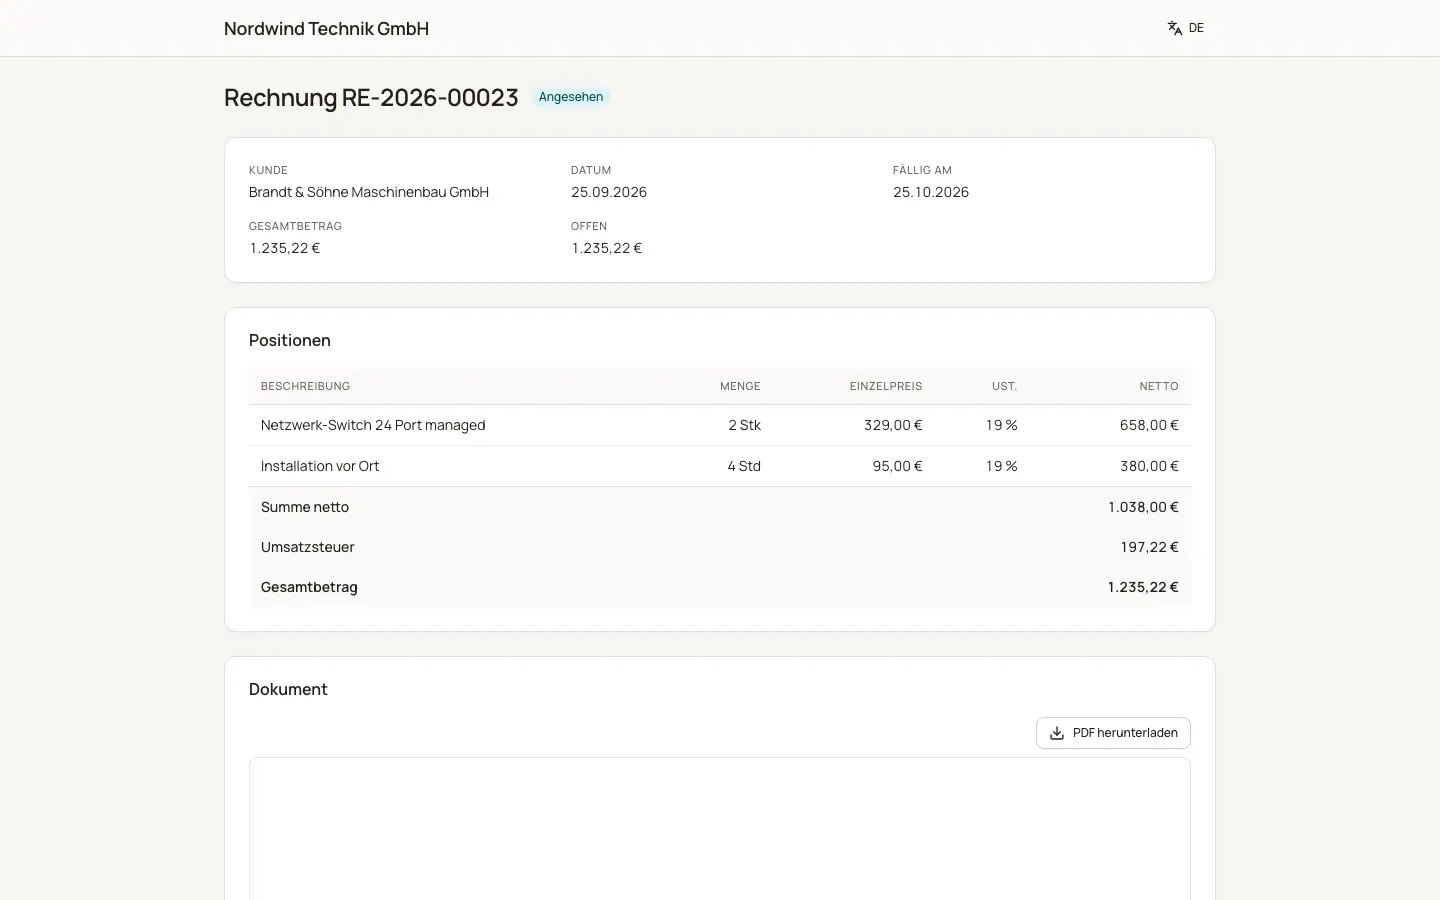1440x900 pixels.
Task: Click tax amount 197,22 €
Action: click(x=1149, y=547)
